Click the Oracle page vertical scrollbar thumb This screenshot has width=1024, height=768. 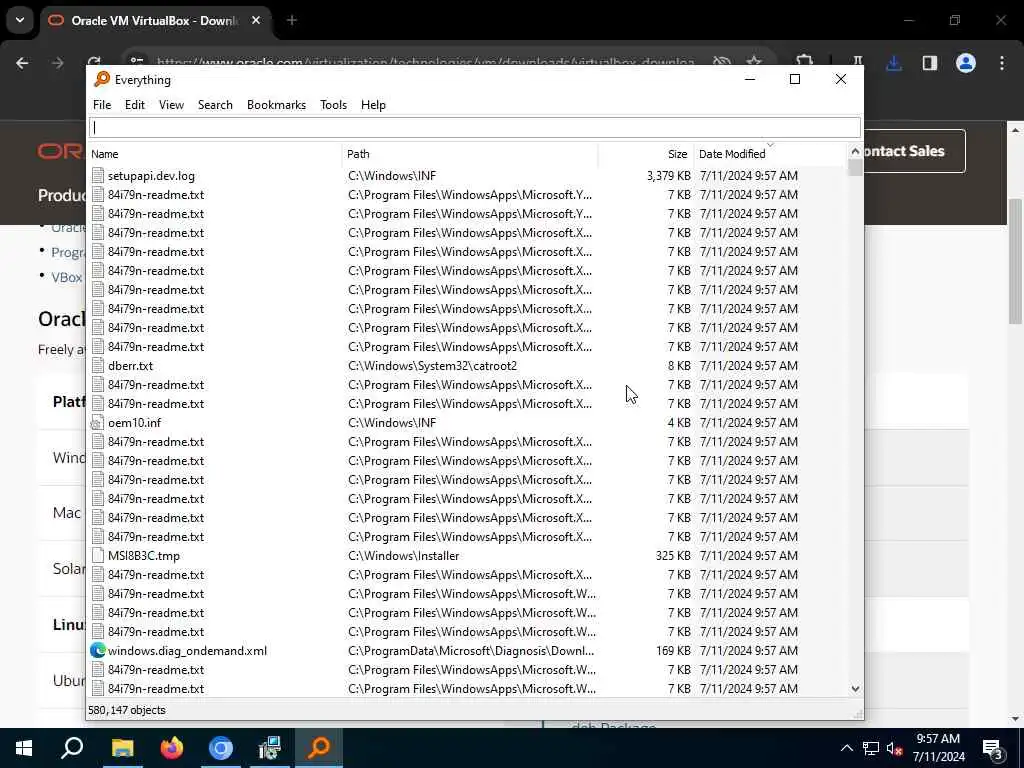coord(1015,261)
